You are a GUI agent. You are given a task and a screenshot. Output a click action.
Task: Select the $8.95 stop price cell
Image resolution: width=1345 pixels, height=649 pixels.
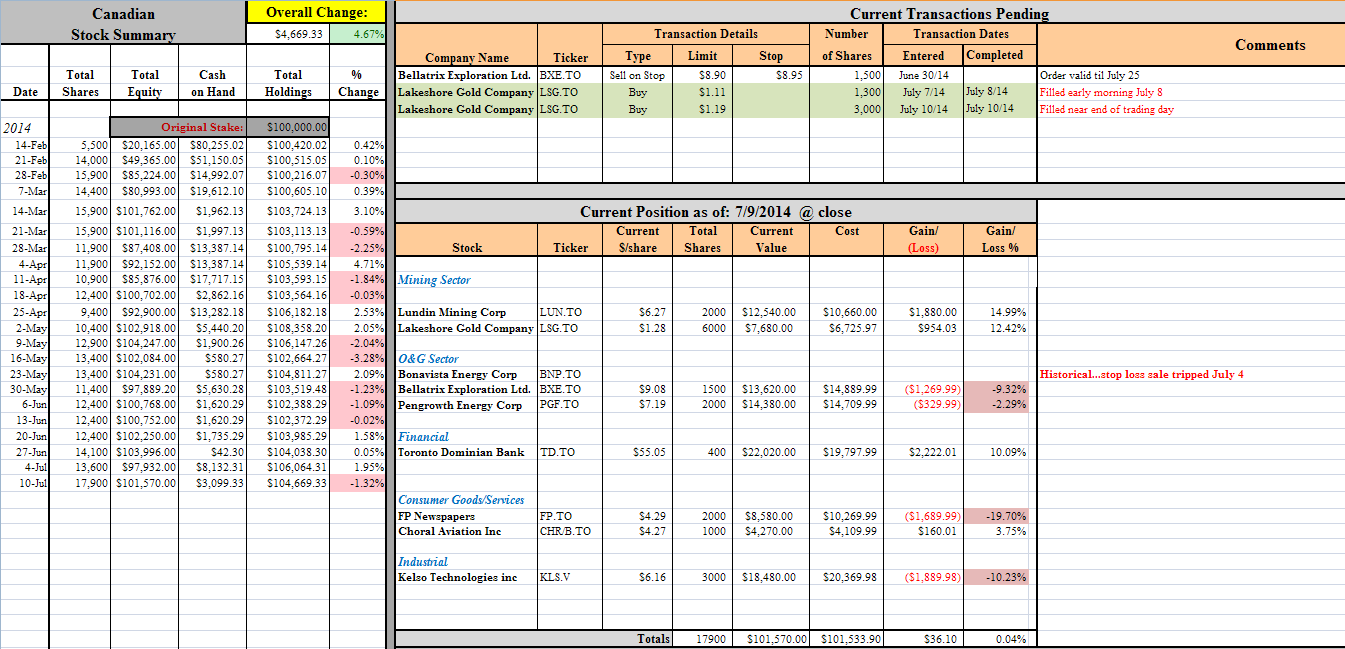pyautogui.click(x=771, y=75)
